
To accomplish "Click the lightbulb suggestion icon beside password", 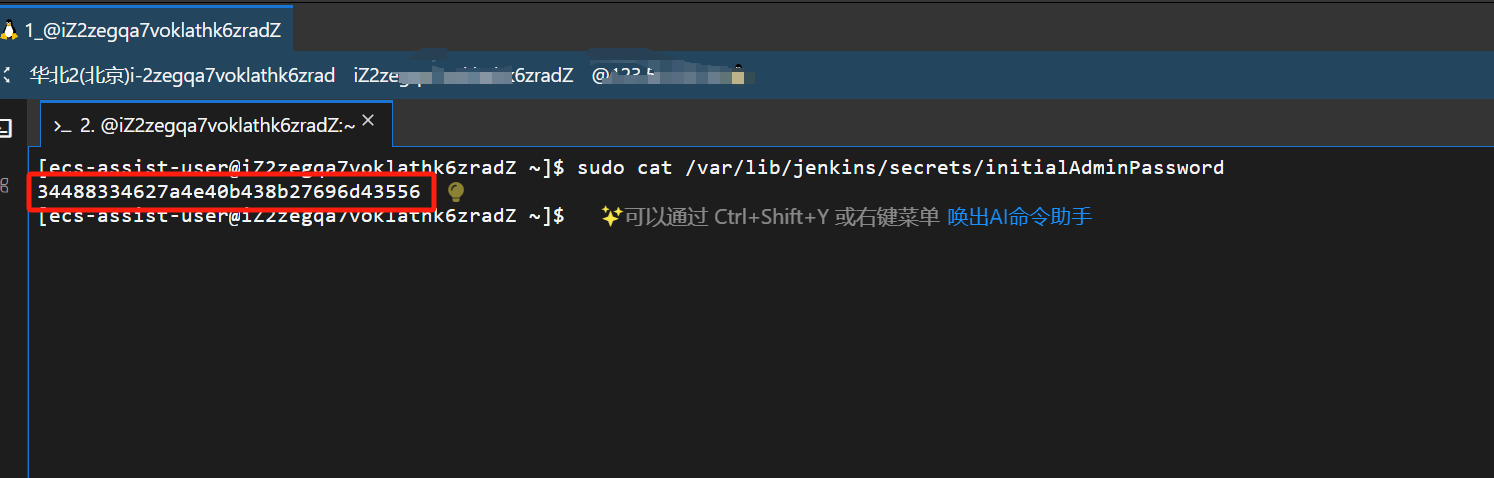I will (456, 191).
